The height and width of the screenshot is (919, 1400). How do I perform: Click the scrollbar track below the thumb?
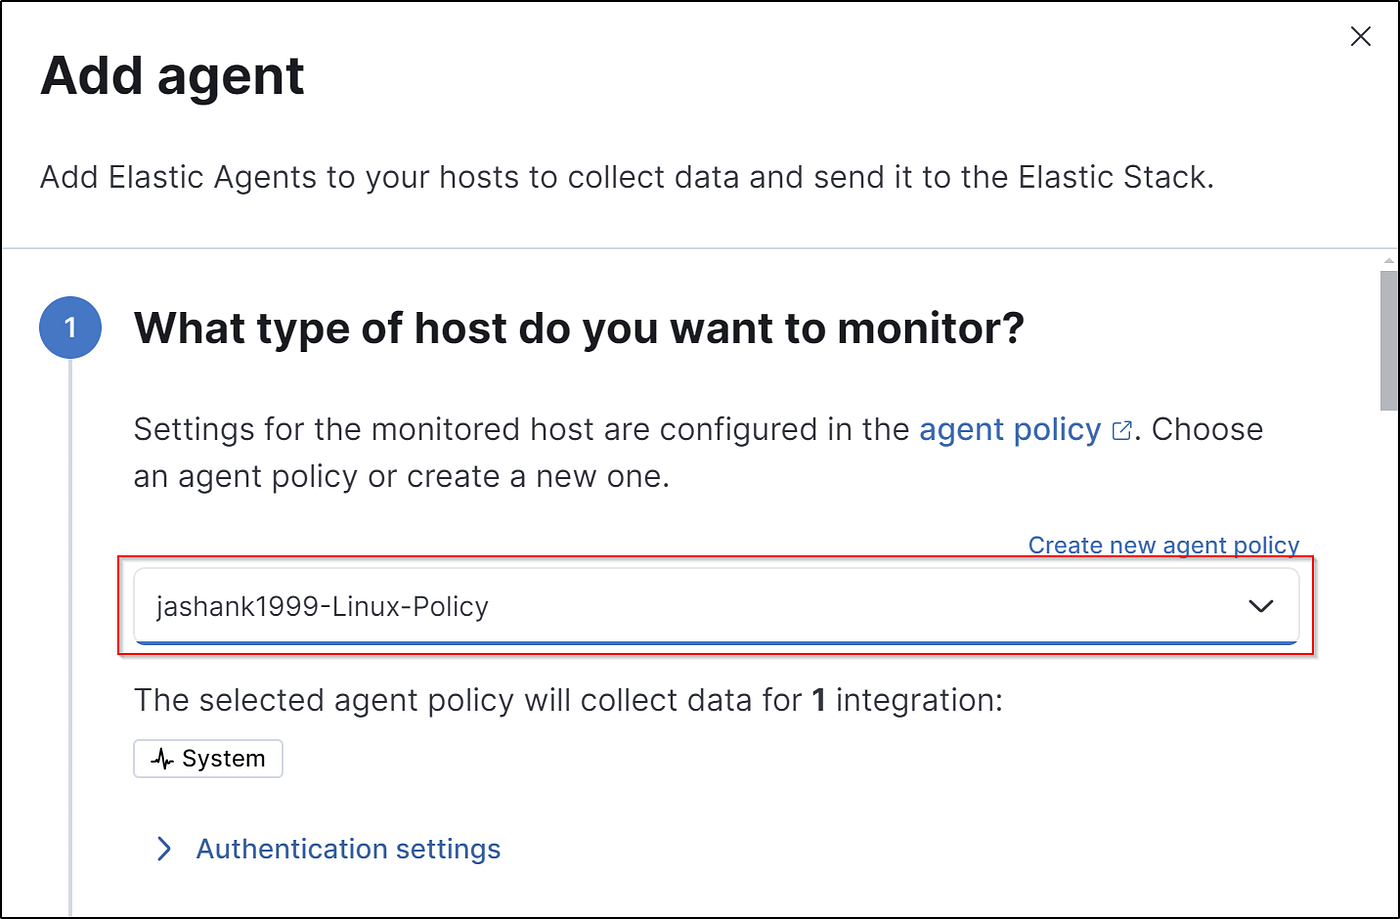click(1389, 660)
